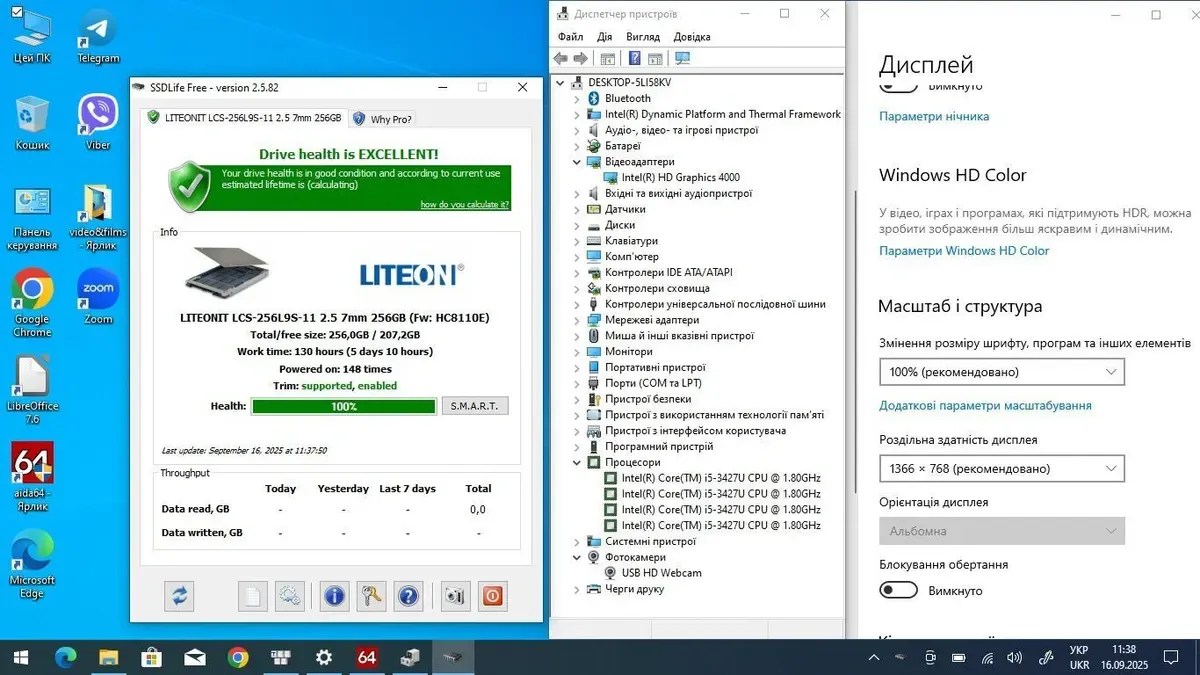Toggle the night light switch under Дисплей
The image size is (1200, 675).
click(898, 86)
